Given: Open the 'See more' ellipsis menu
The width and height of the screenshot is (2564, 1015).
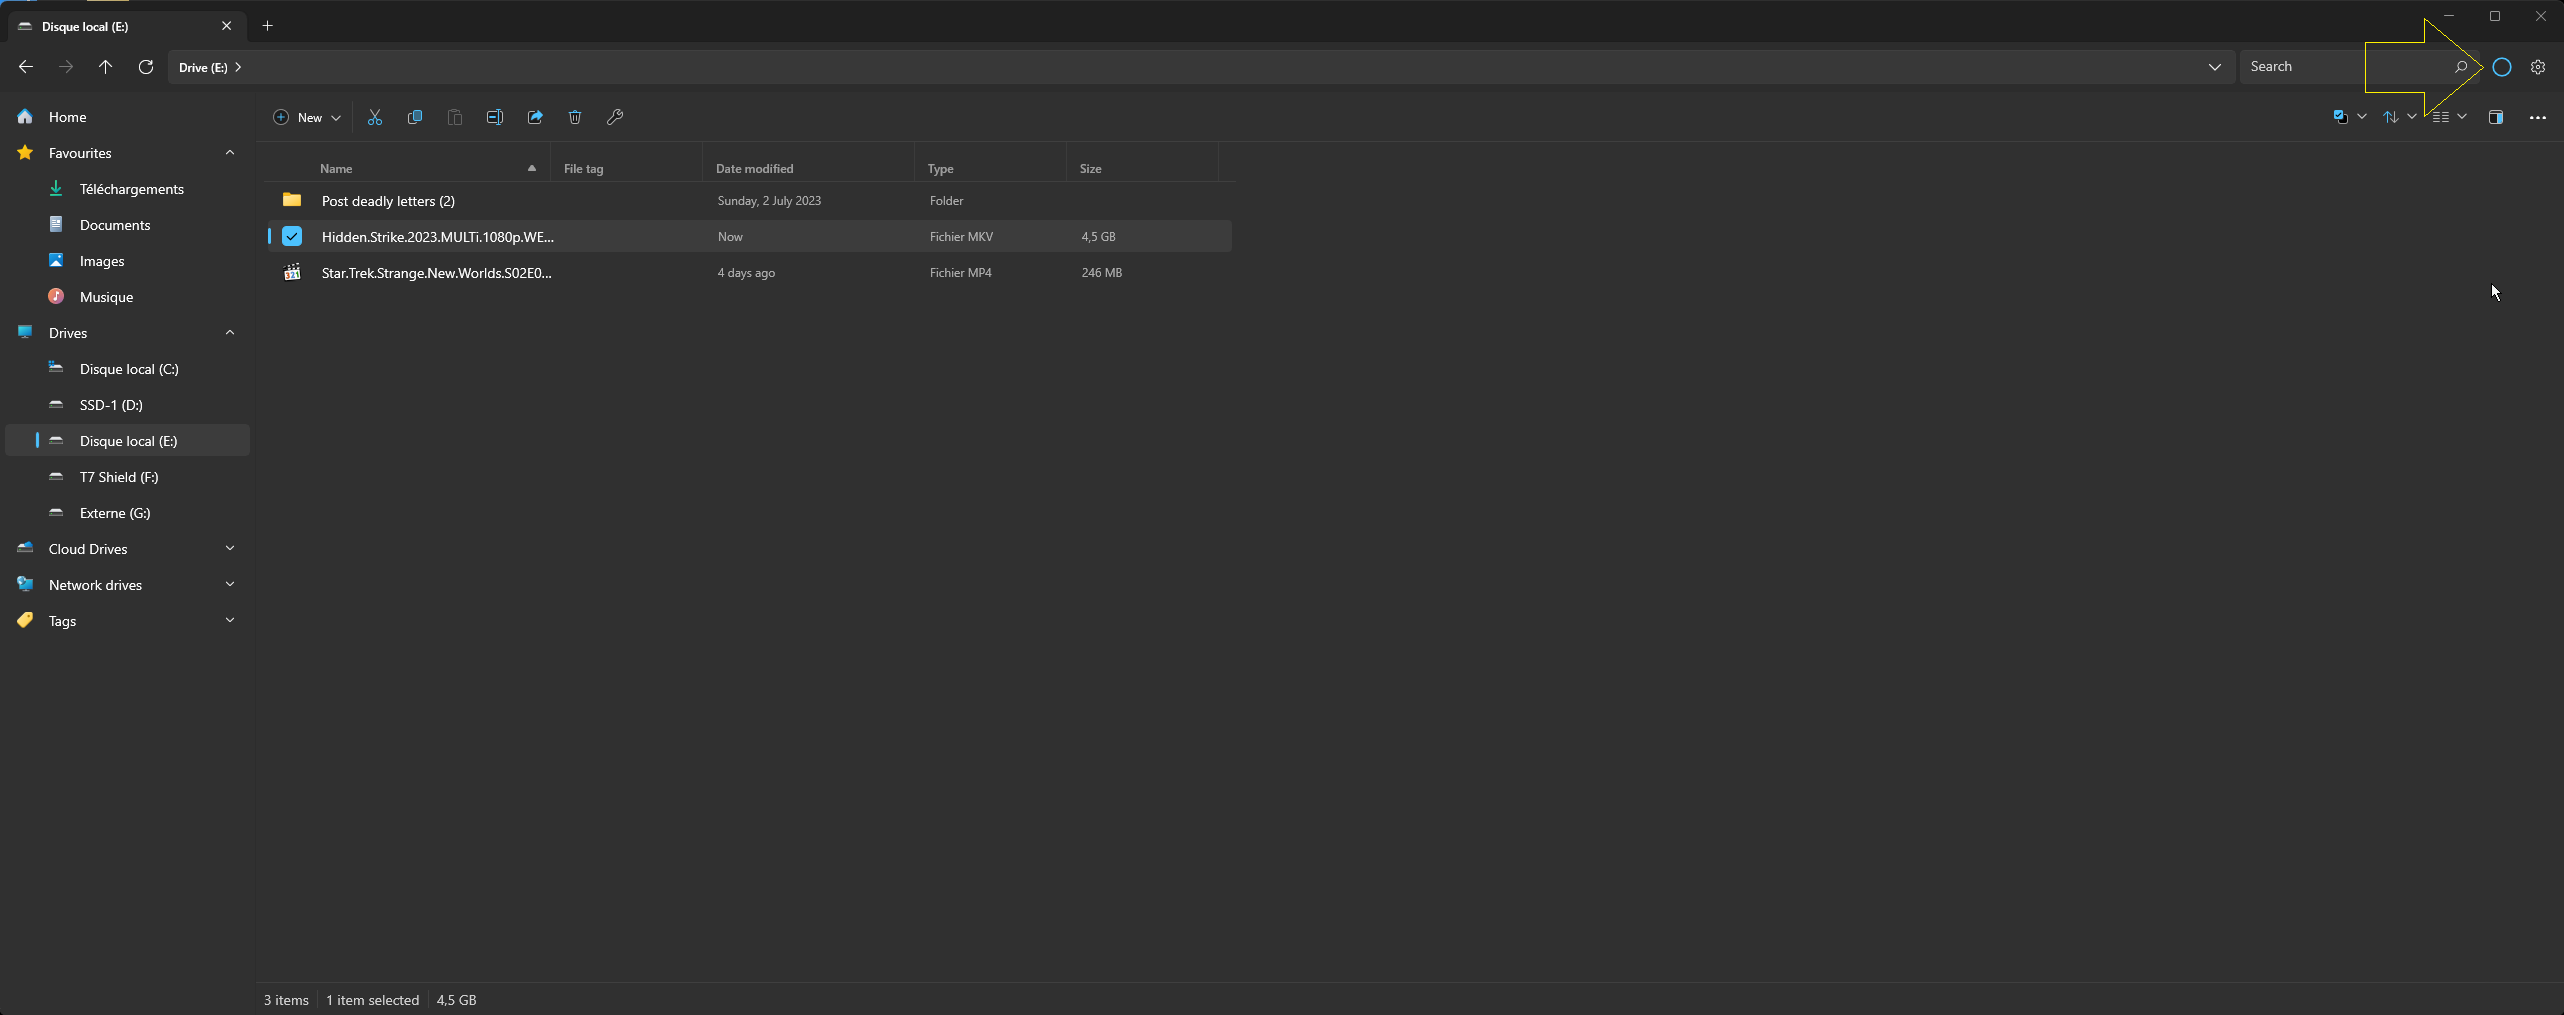Looking at the screenshot, I should point(2538,117).
